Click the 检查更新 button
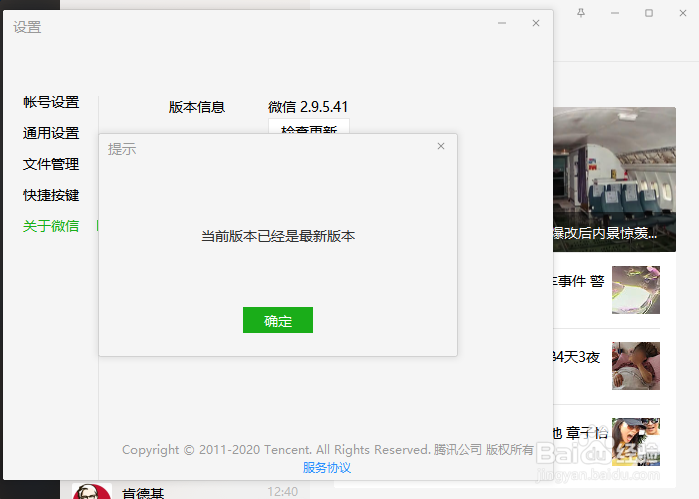 (x=309, y=127)
